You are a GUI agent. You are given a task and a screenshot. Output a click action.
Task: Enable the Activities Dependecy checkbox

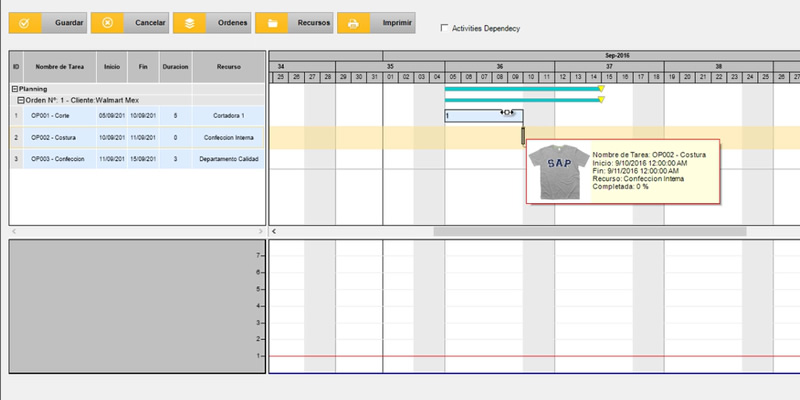pos(445,28)
